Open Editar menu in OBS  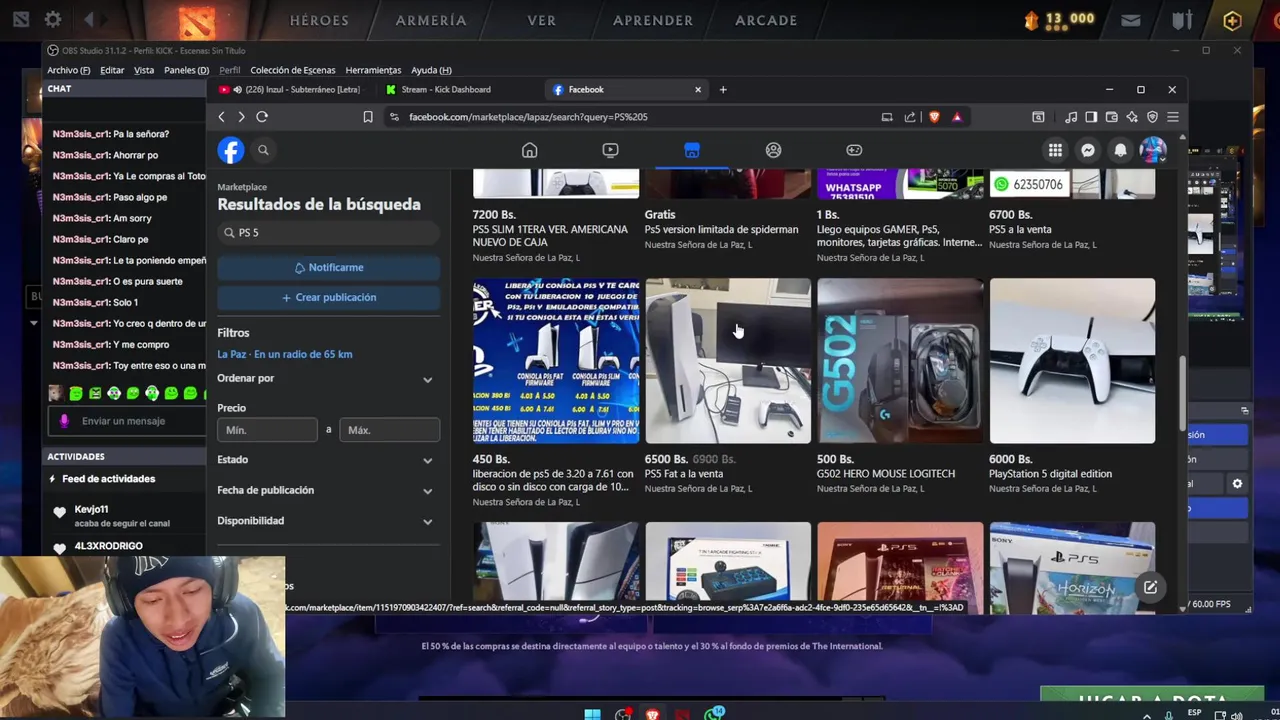point(112,70)
